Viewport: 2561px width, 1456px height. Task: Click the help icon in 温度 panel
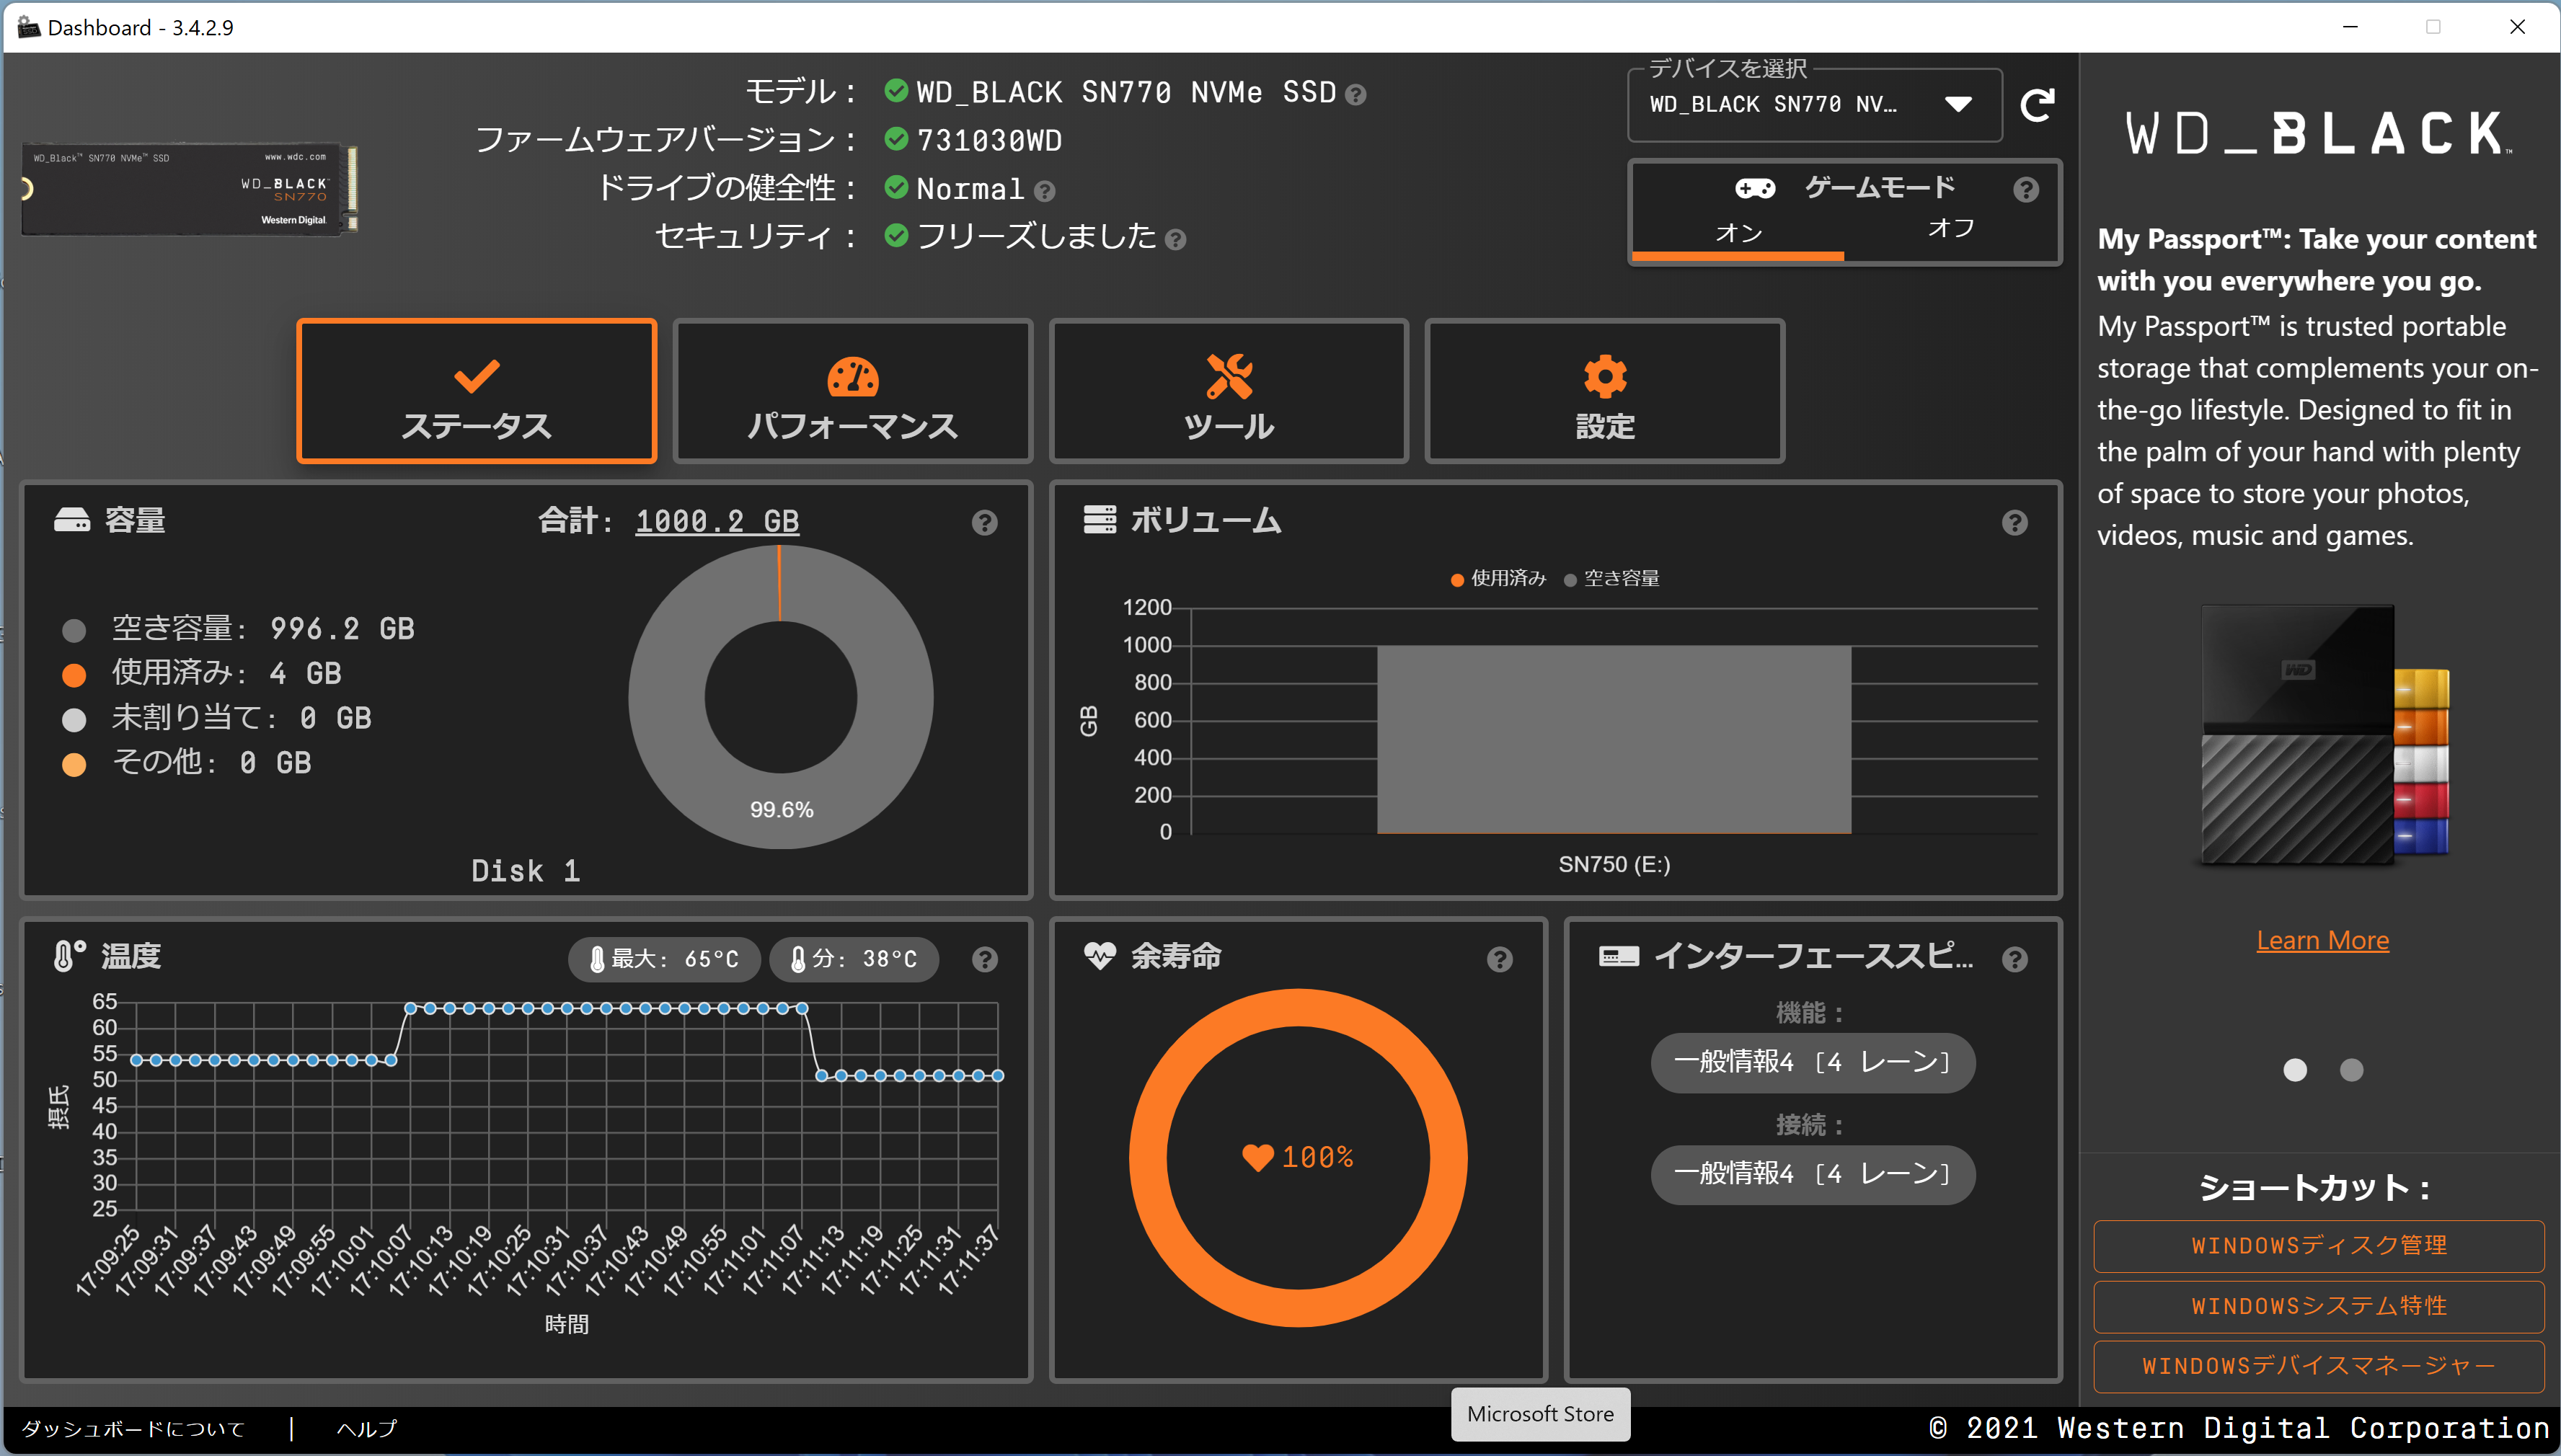pyautogui.click(x=984, y=960)
